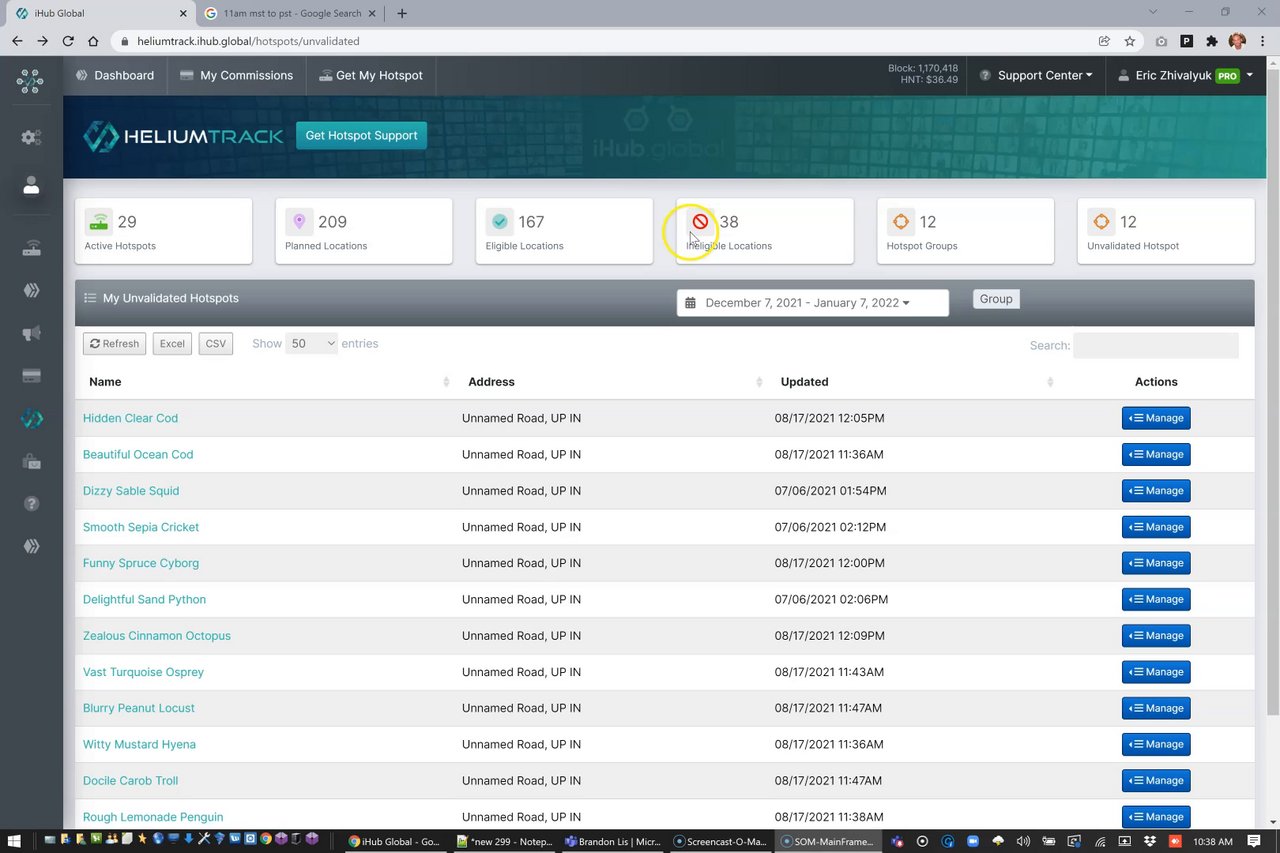1280x853 pixels.
Task: Select the HeliumTrack icon in sidebar
Action: coord(31,419)
